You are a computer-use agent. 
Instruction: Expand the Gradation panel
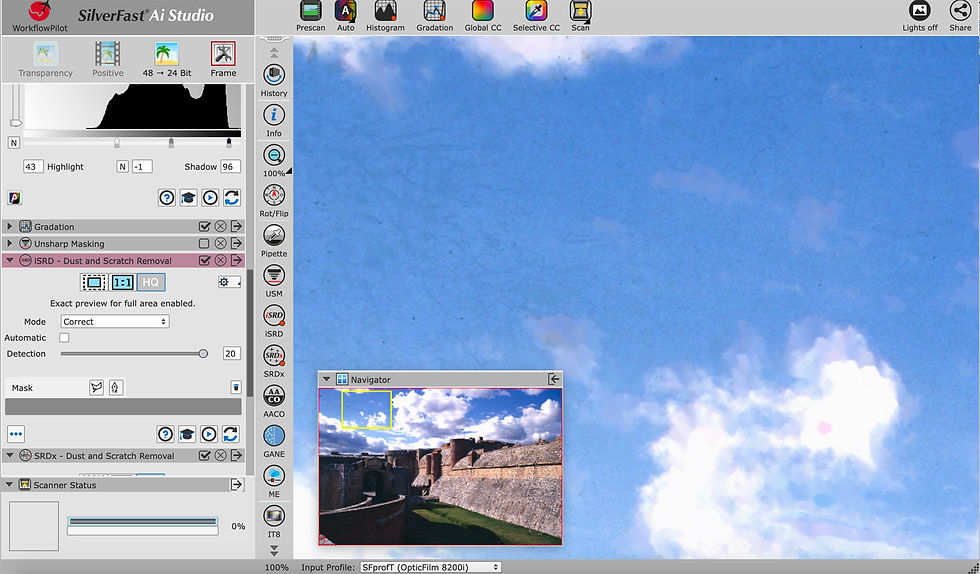tap(9, 226)
